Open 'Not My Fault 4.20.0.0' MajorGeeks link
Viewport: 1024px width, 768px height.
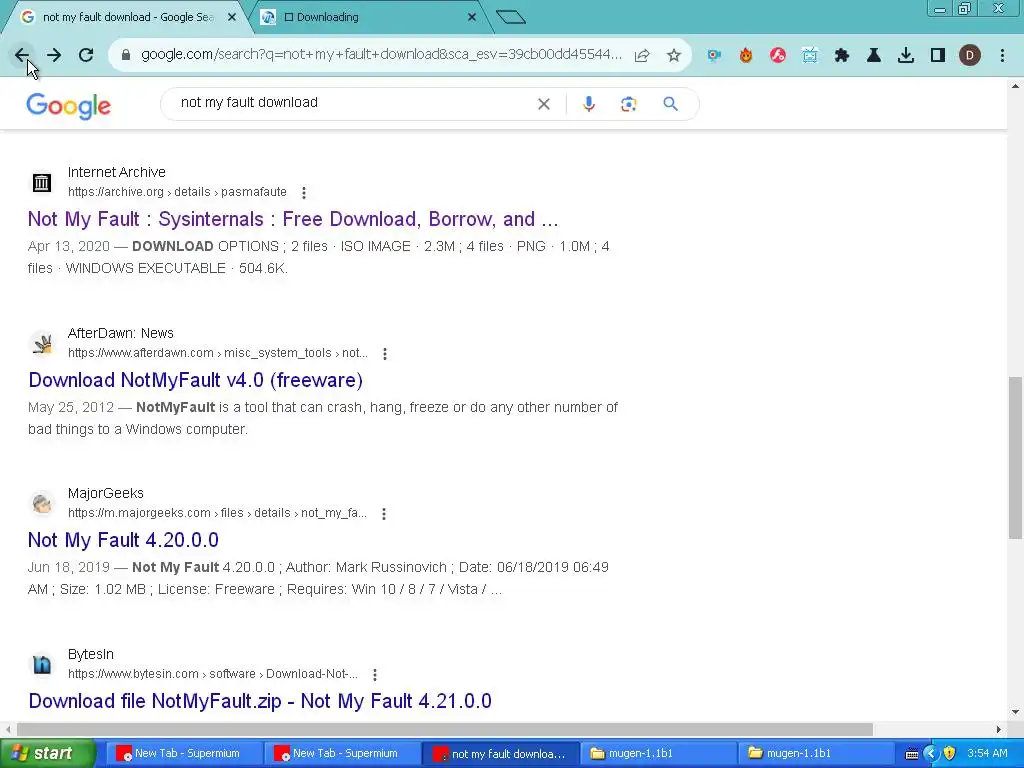coord(123,540)
